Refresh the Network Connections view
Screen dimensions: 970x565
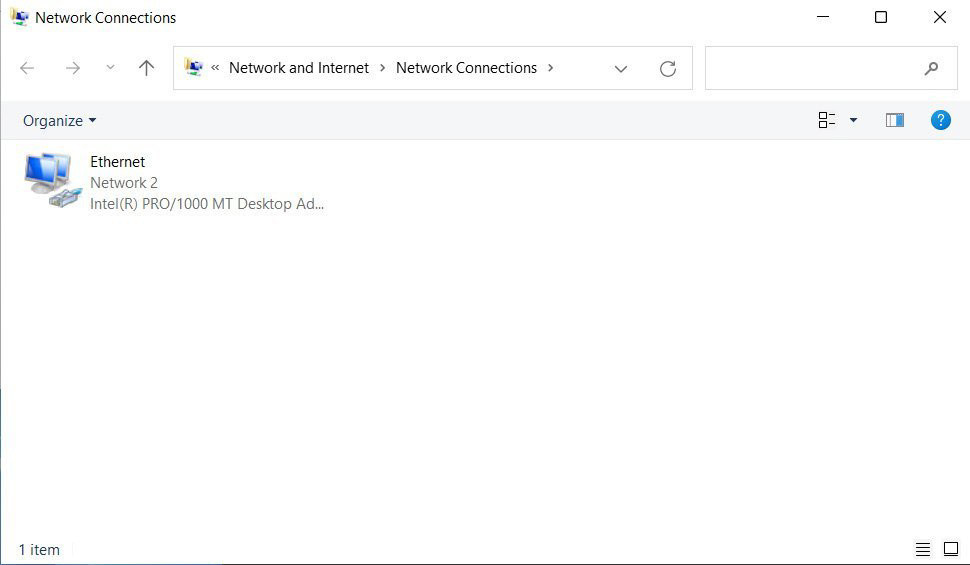[x=668, y=68]
